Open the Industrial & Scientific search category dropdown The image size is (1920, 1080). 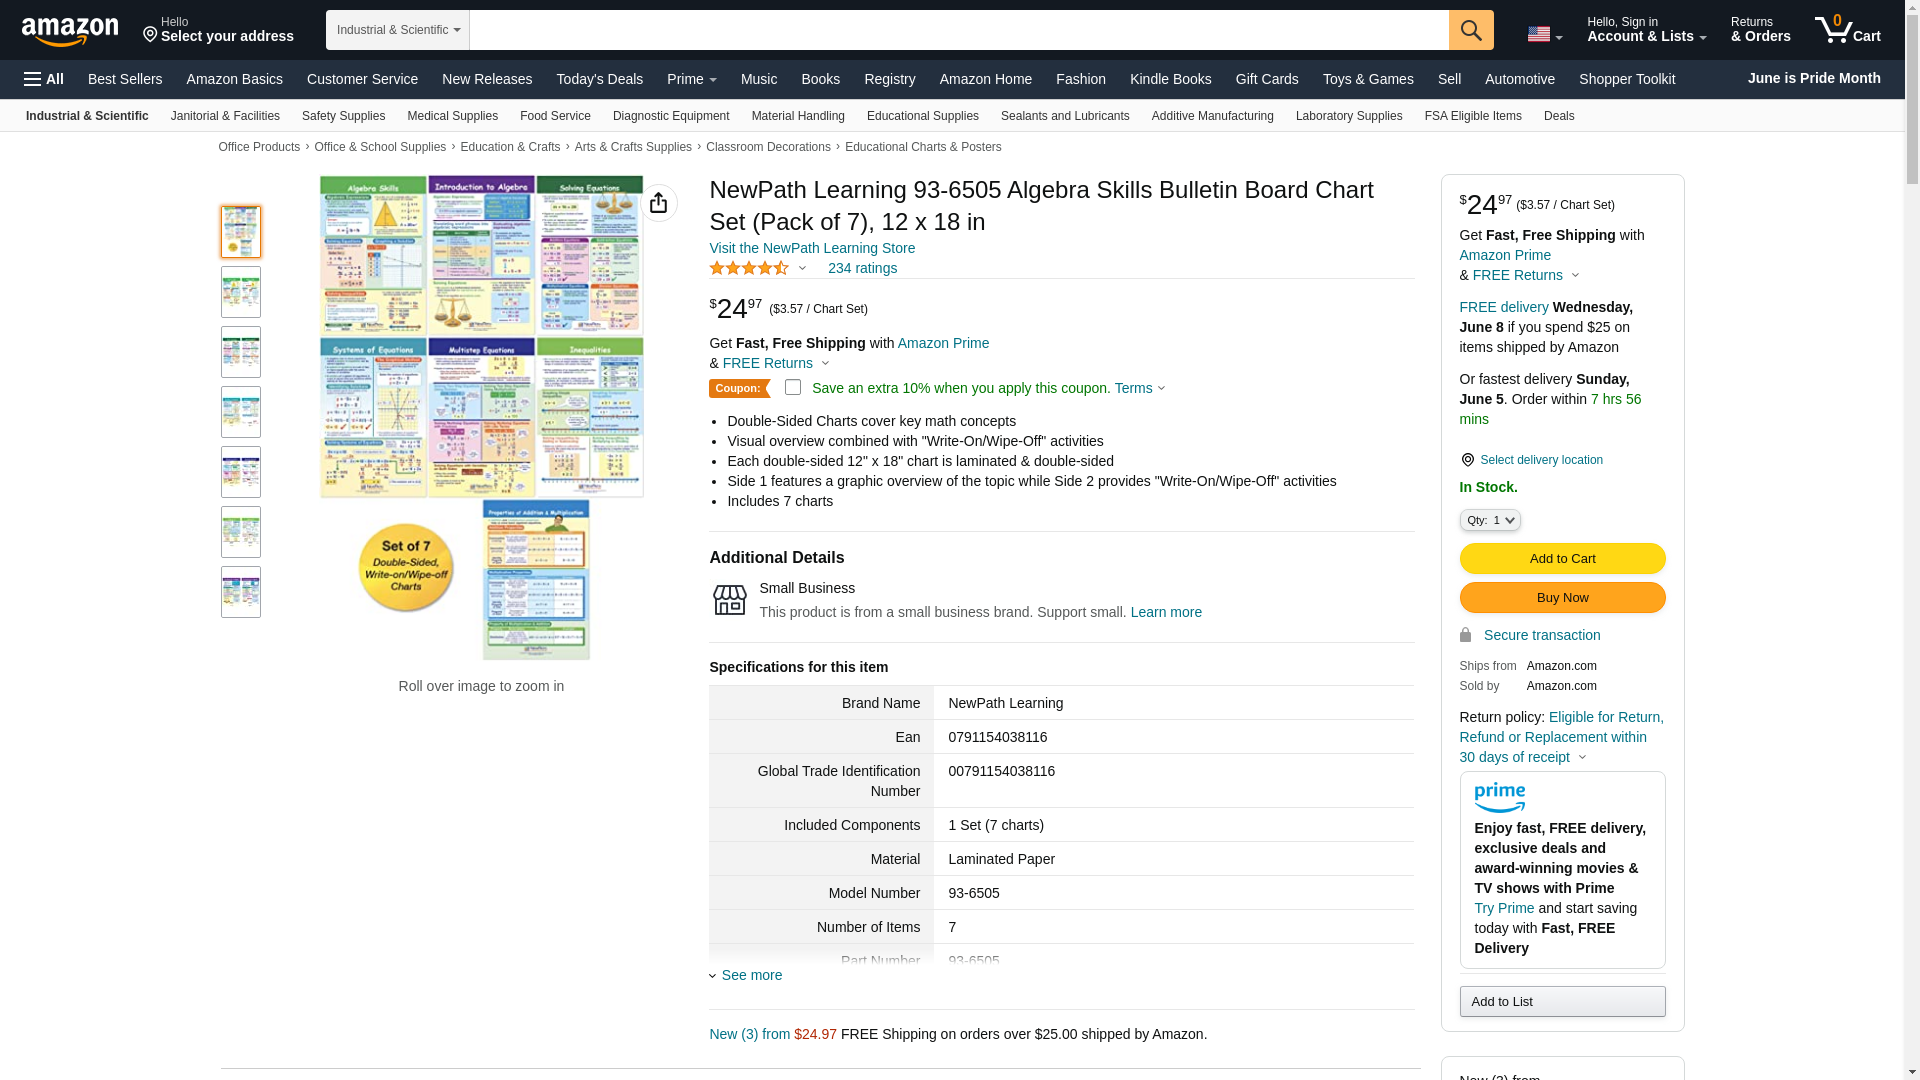397,30
